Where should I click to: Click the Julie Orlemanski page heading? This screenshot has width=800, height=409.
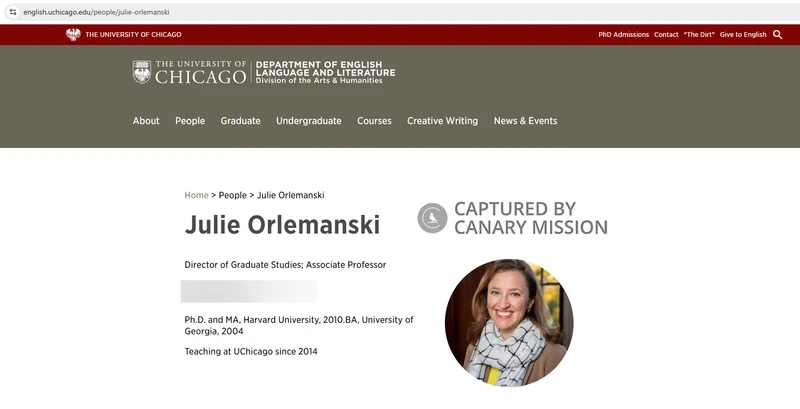pos(282,225)
